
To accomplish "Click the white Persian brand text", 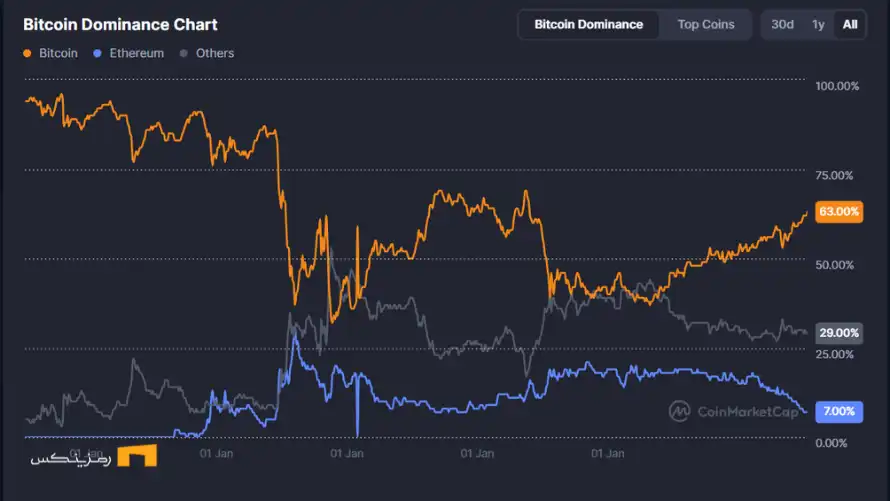I will click(68, 458).
